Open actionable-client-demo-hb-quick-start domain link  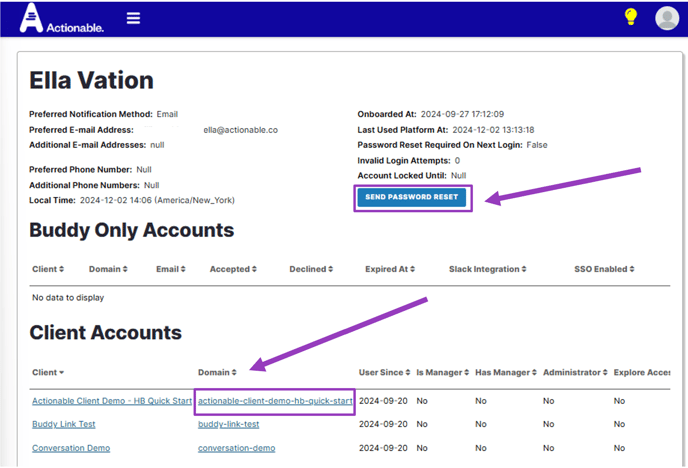pyautogui.click(x=275, y=401)
